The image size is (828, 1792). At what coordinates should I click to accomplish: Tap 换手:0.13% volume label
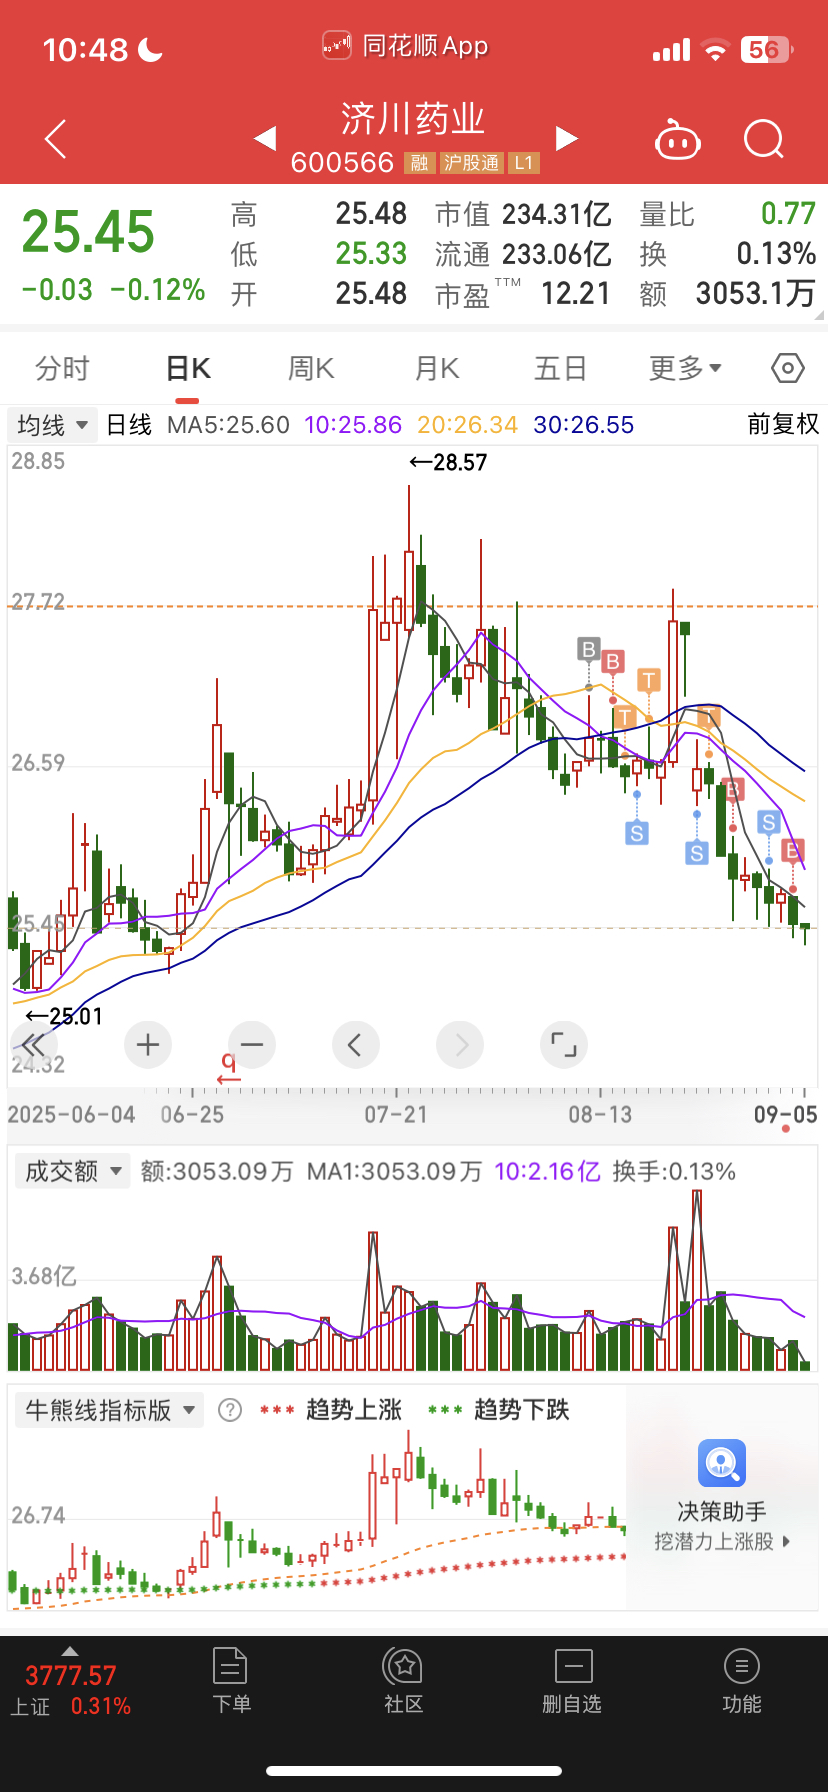pyautogui.click(x=674, y=1171)
